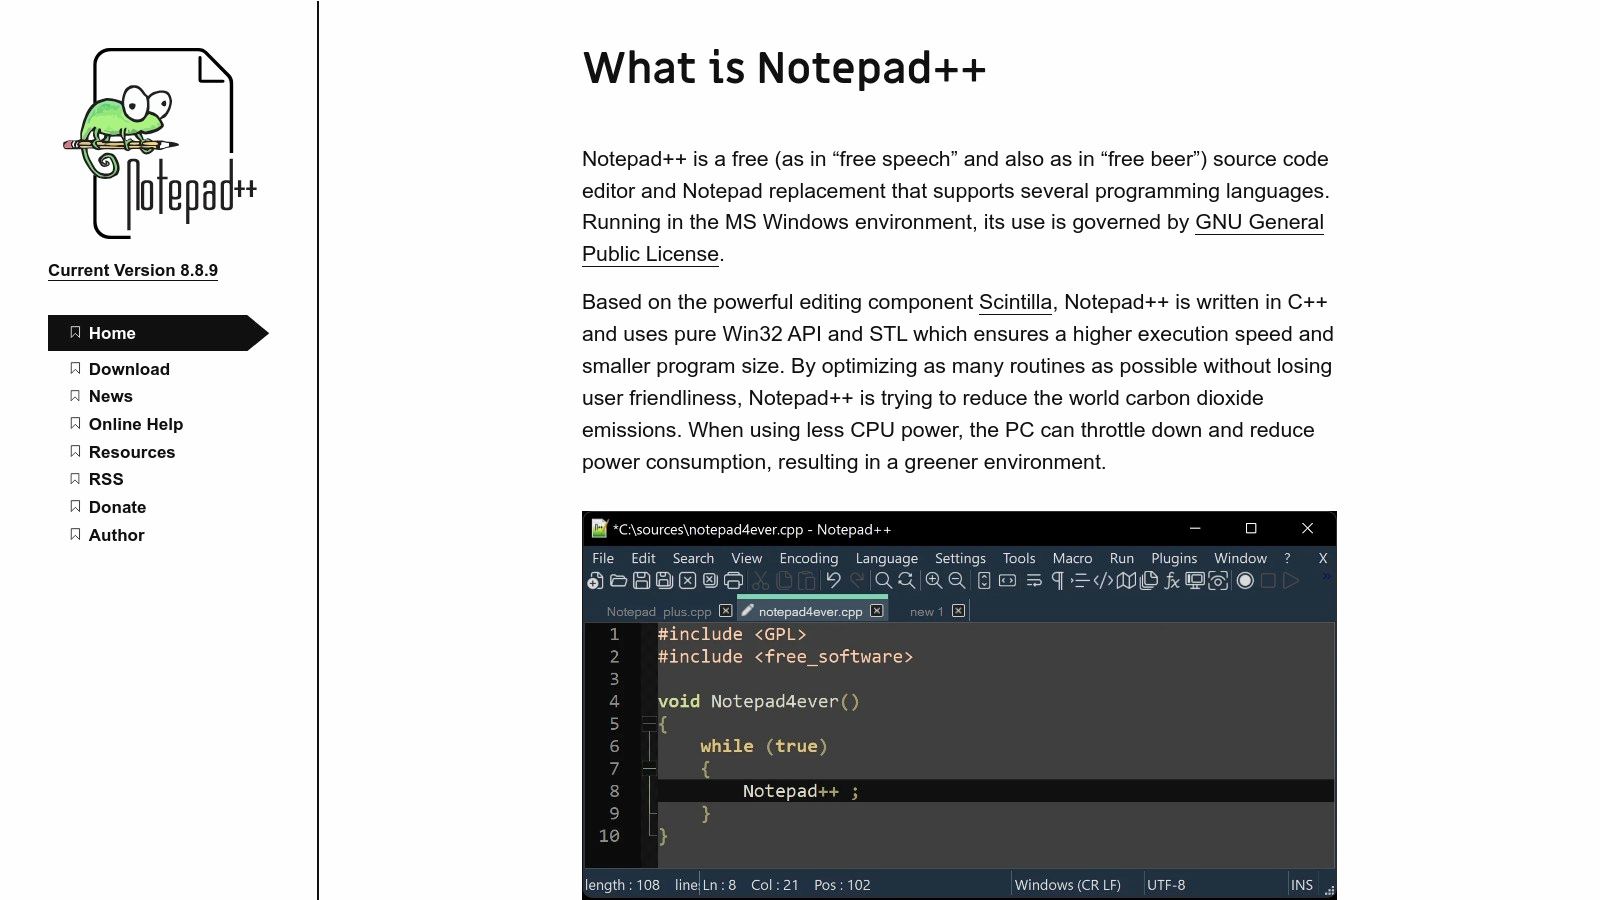Open the Function List with the fx icon
This screenshot has height=900, width=1600.
[1173, 580]
